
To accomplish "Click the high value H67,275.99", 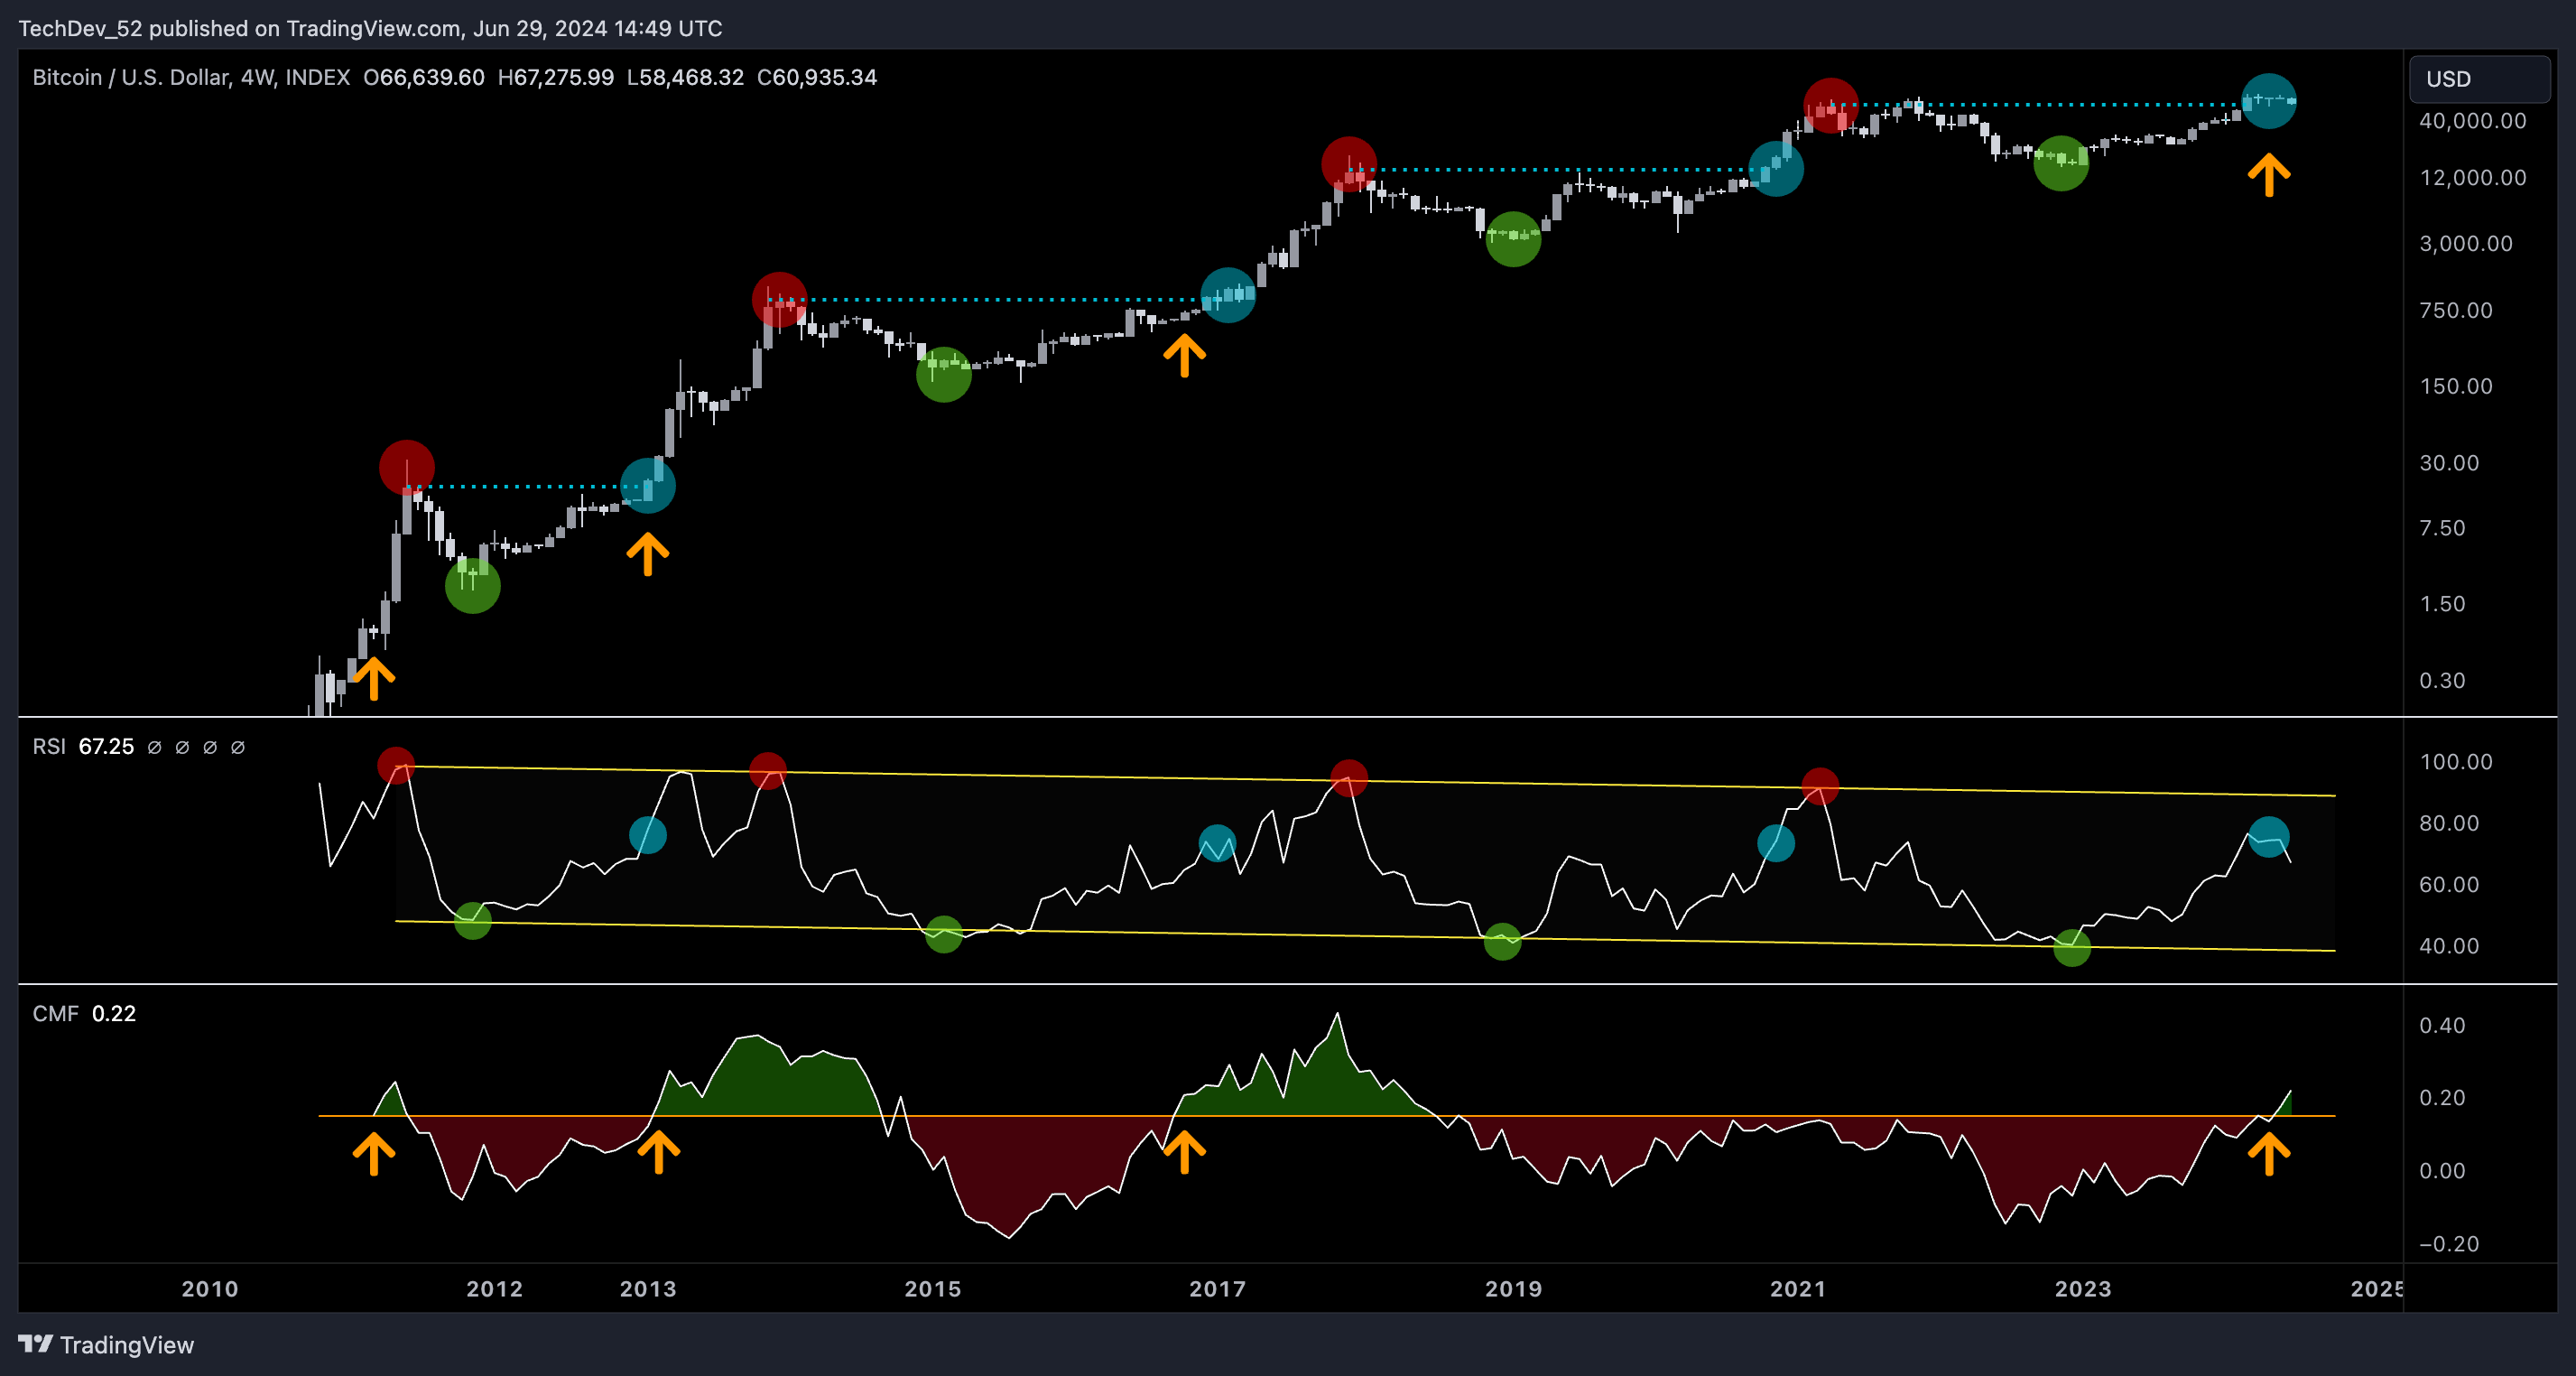I will (x=556, y=77).
